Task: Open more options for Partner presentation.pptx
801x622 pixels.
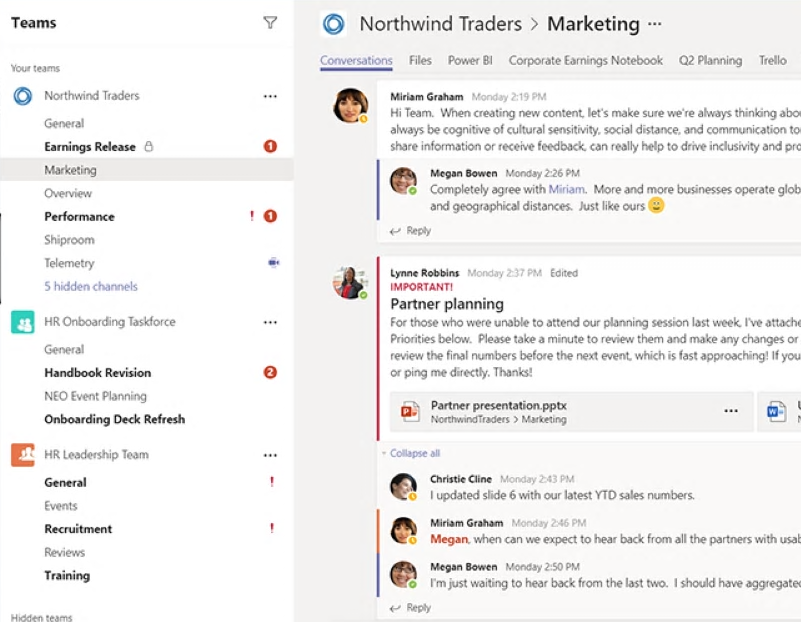Action: 731,411
